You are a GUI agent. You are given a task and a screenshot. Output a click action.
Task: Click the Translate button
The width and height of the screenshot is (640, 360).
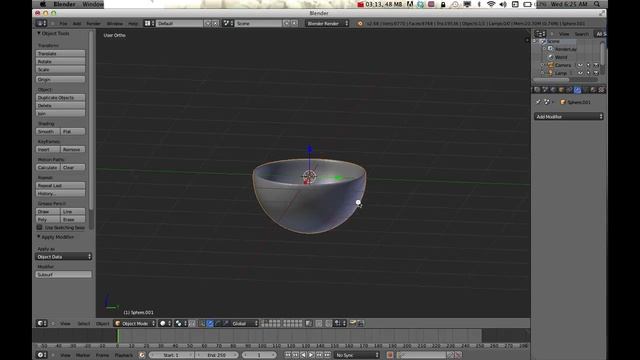[x=60, y=53]
